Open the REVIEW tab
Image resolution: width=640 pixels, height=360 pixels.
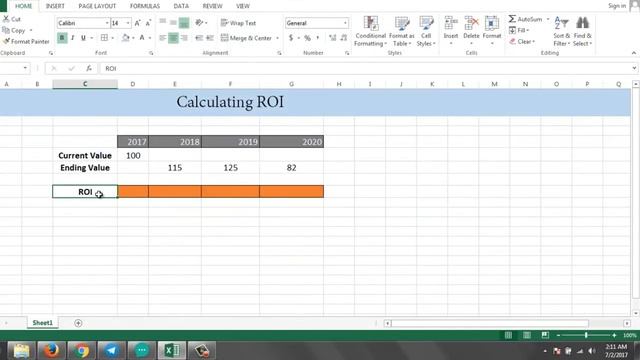[213, 6]
